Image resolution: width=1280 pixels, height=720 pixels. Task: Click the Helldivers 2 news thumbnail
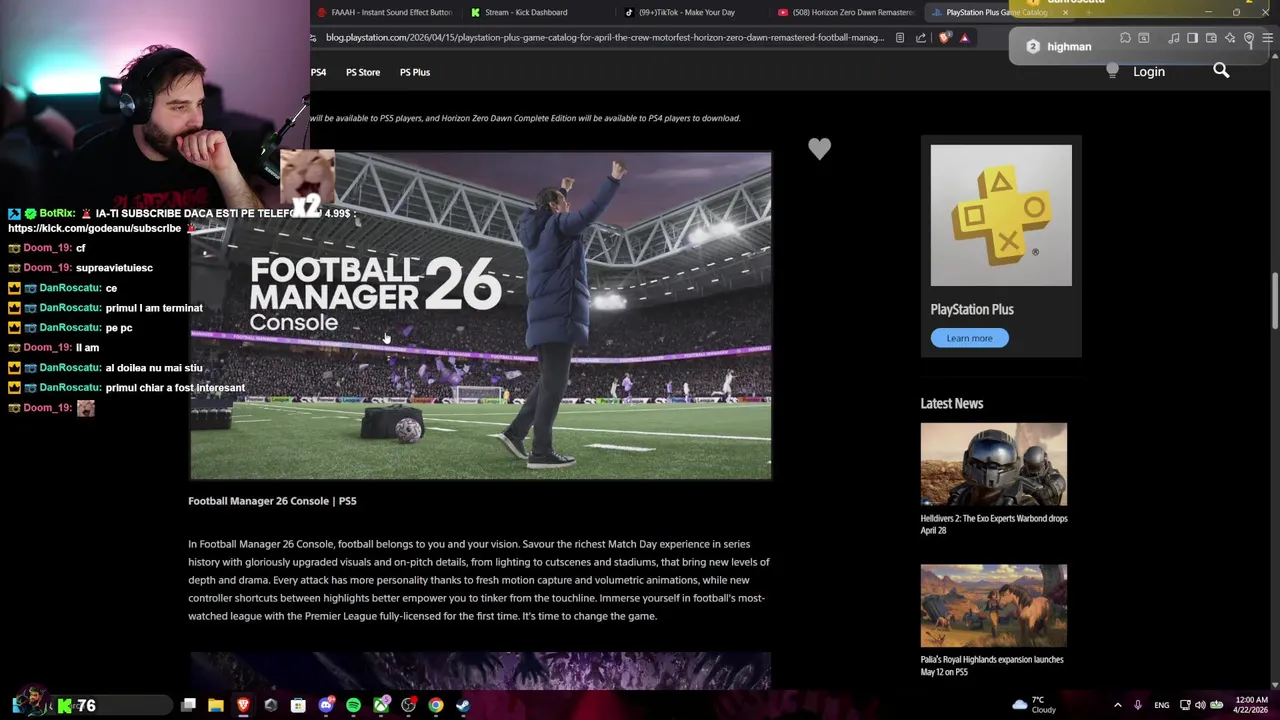(x=994, y=464)
